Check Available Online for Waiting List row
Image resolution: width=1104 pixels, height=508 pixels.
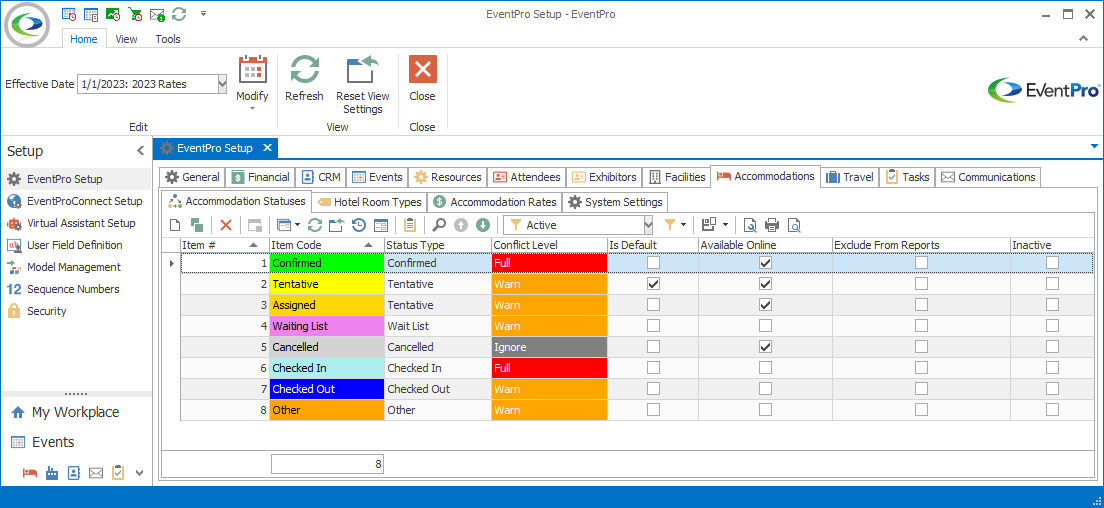(x=765, y=326)
